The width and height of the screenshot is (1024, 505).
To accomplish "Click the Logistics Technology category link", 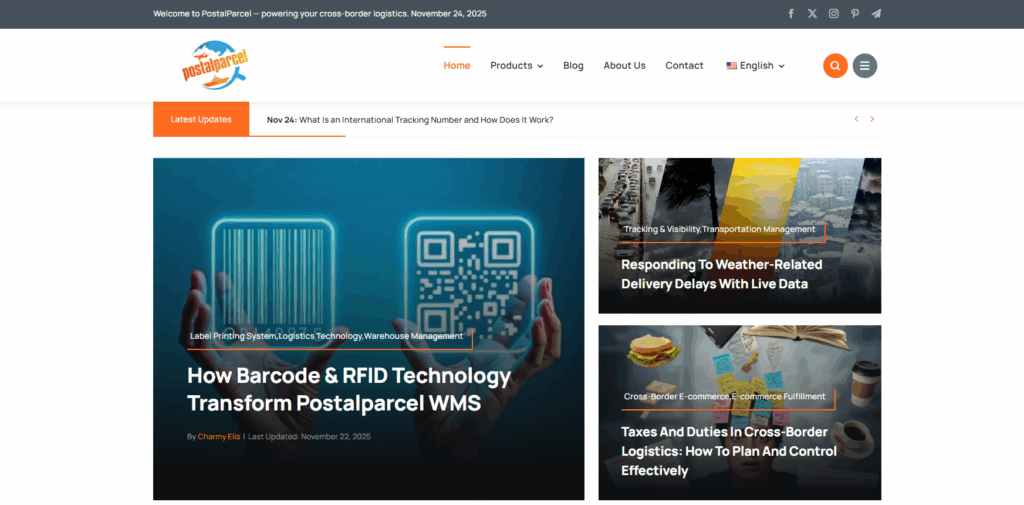I will click(x=320, y=336).
